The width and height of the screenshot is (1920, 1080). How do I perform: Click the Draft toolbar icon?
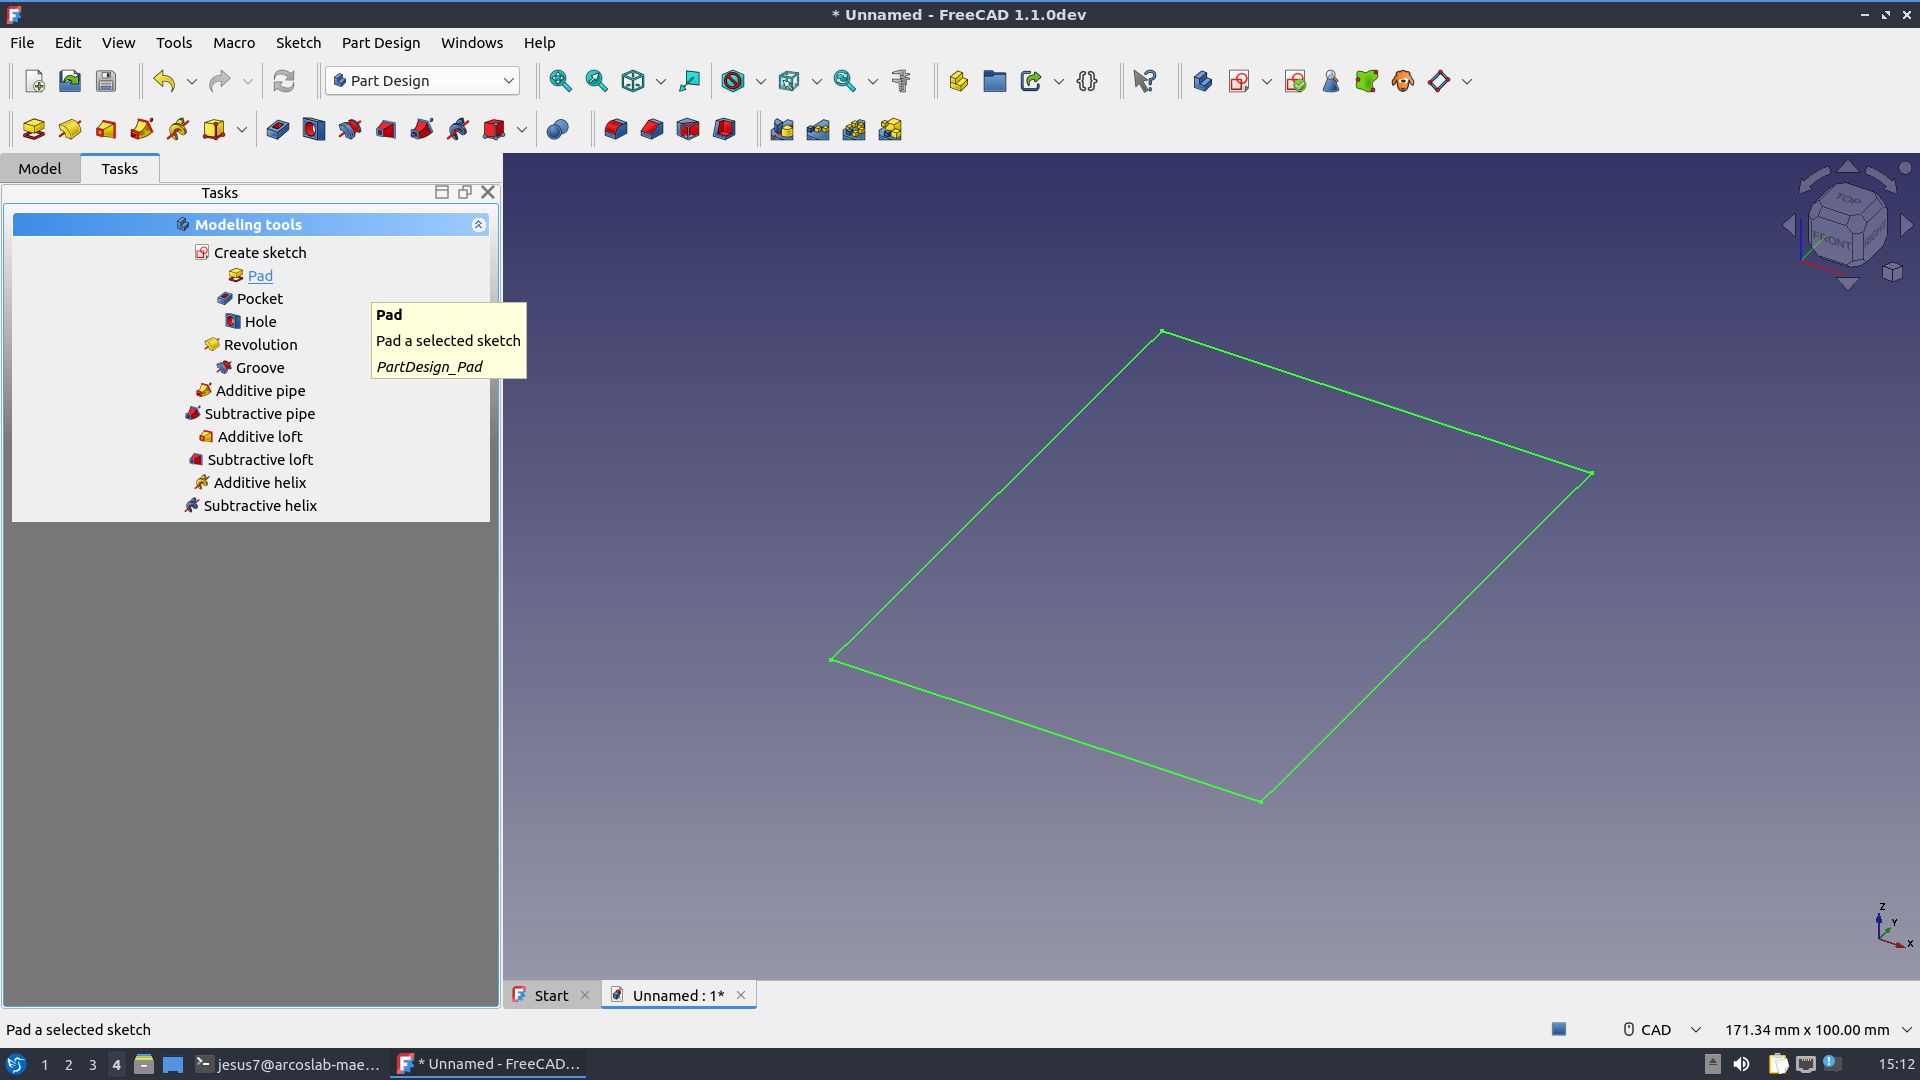[x=688, y=129]
